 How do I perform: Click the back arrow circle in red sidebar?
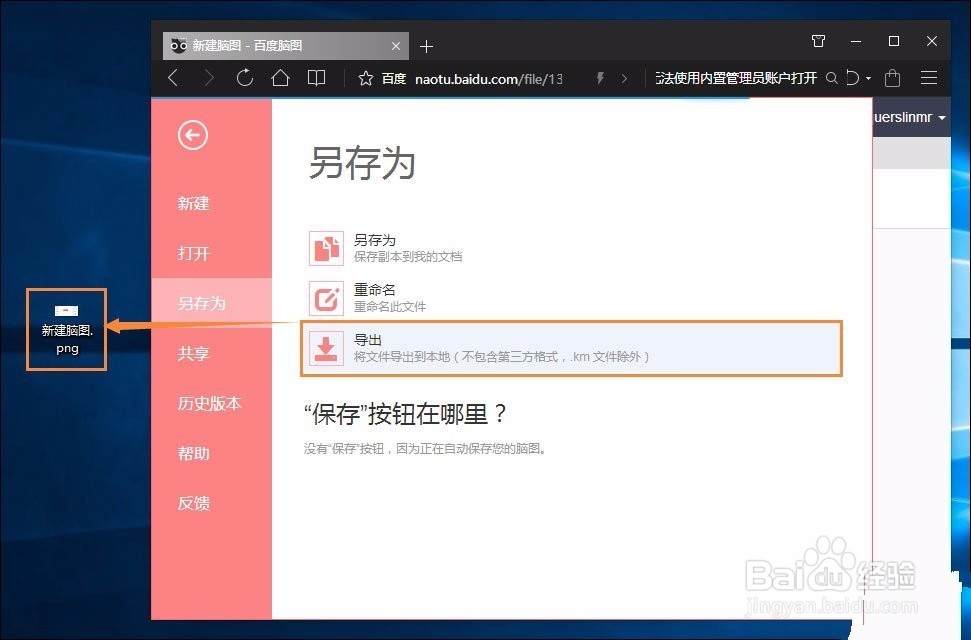click(193, 135)
